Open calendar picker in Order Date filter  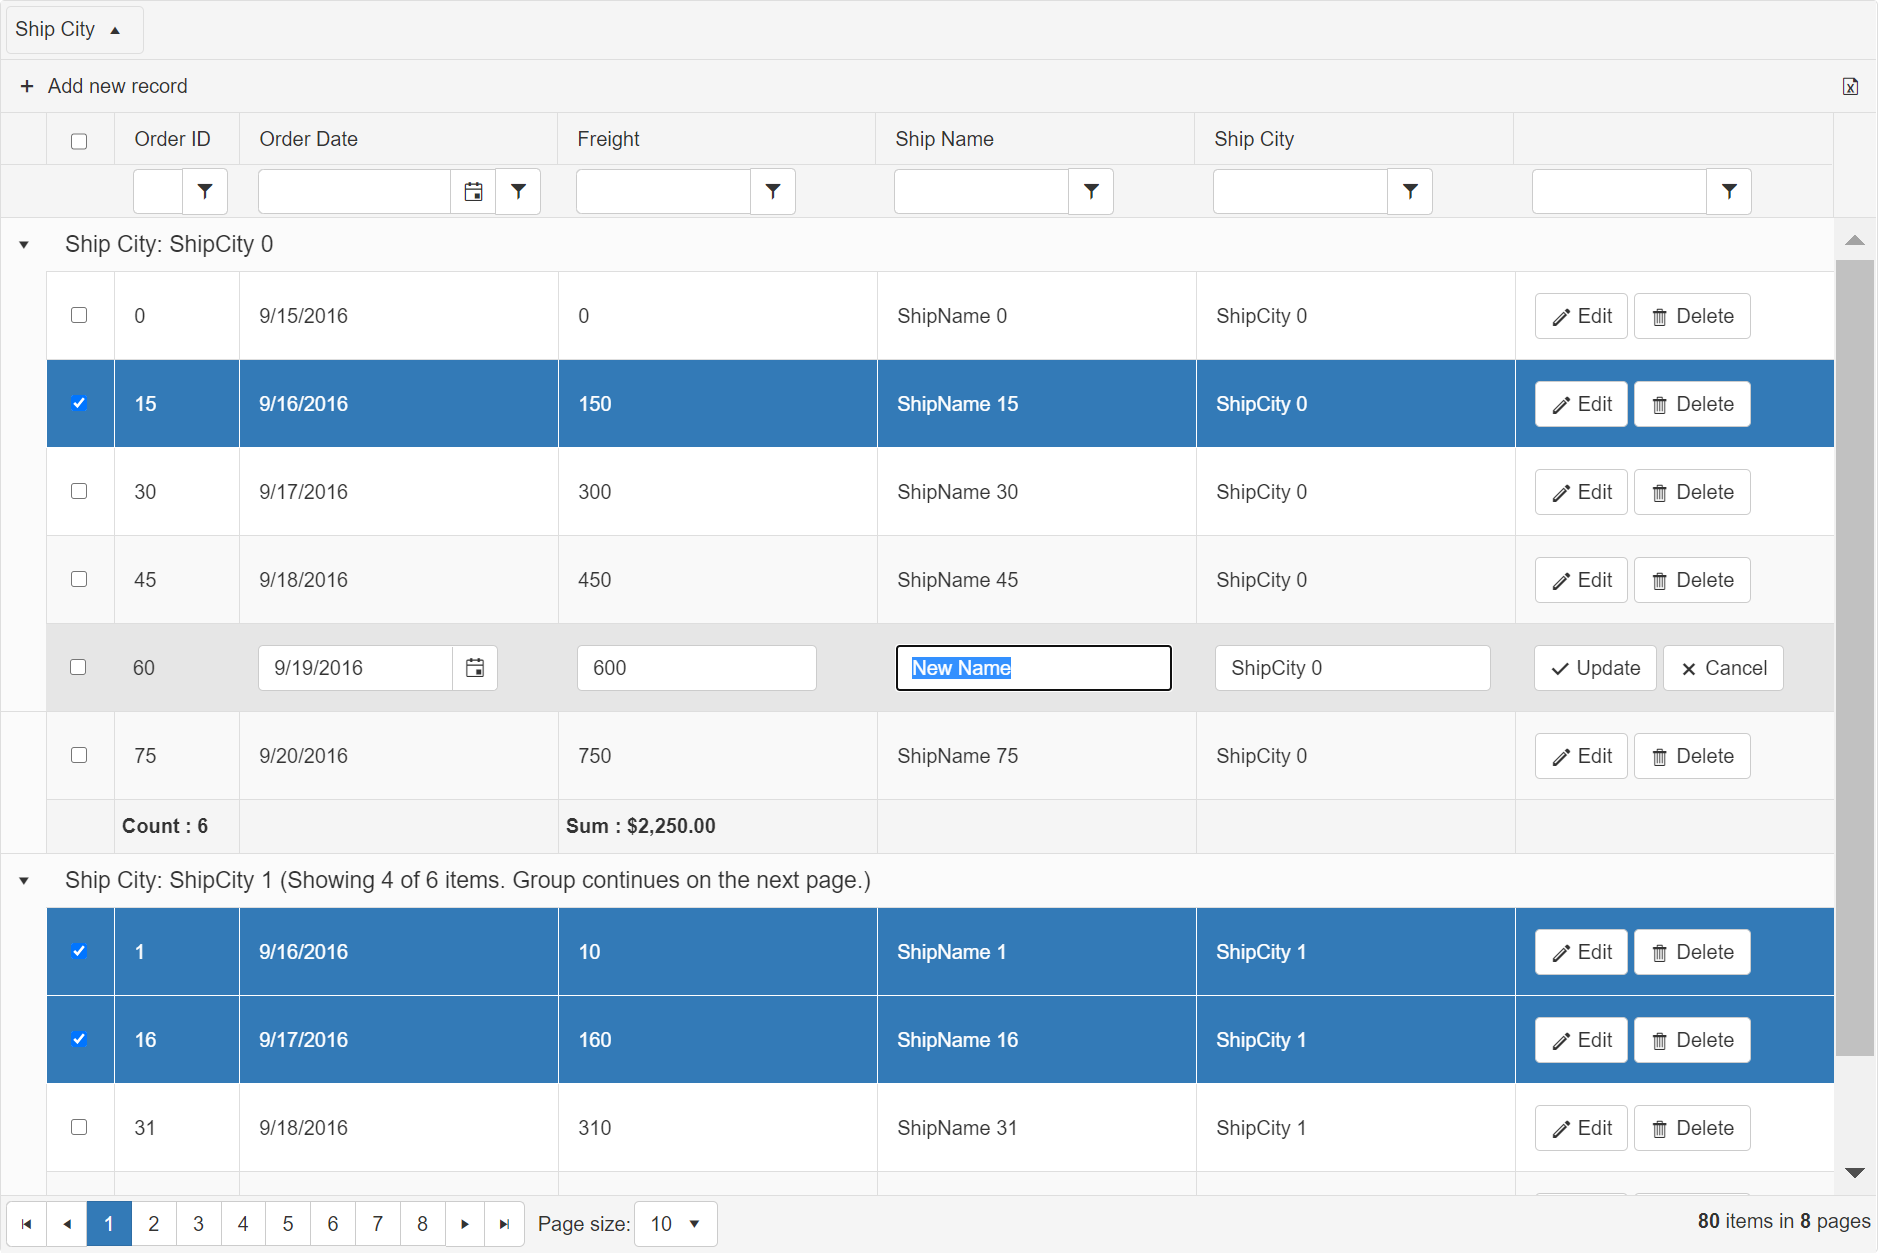point(473,191)
